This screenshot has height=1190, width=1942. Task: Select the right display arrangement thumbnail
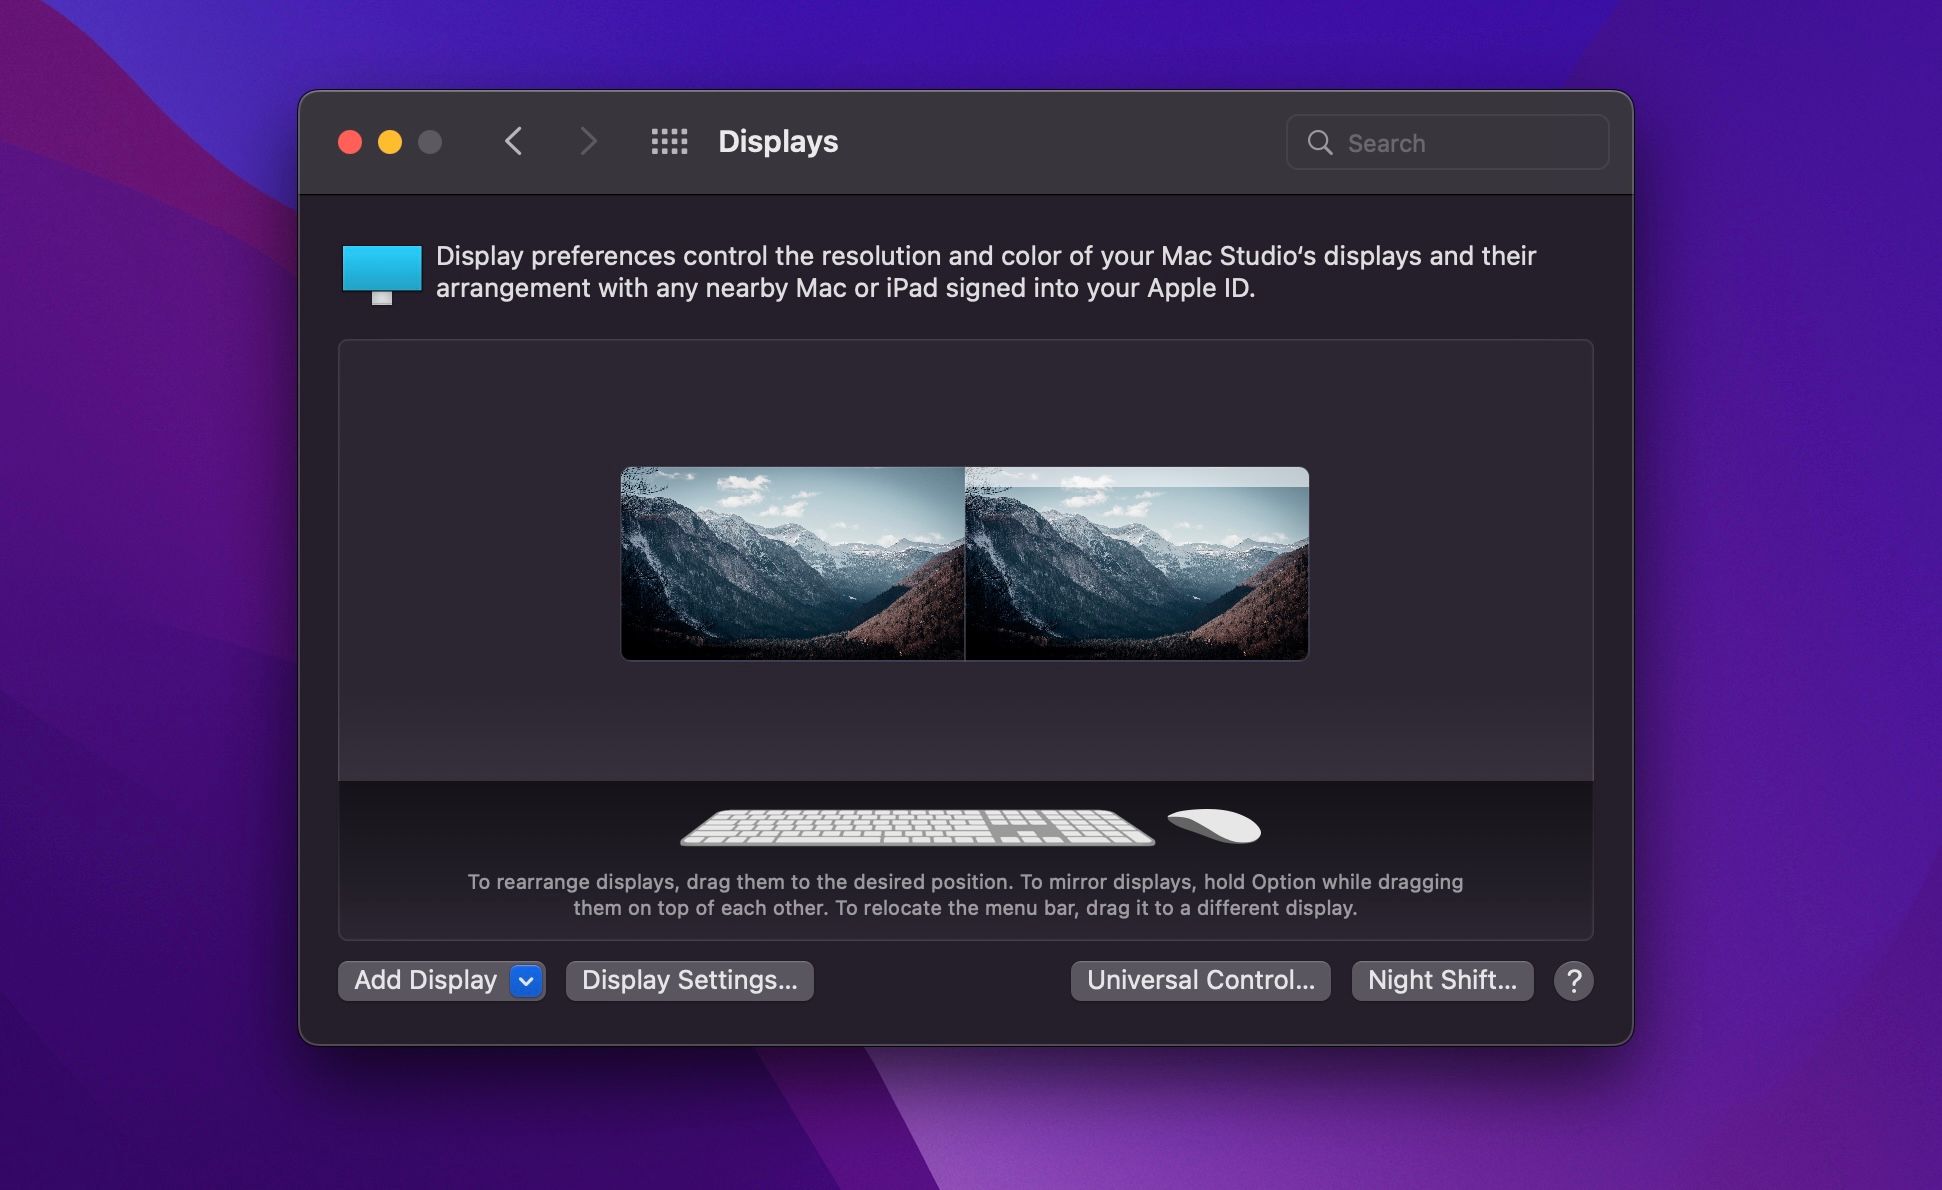tap(1137, 563)
